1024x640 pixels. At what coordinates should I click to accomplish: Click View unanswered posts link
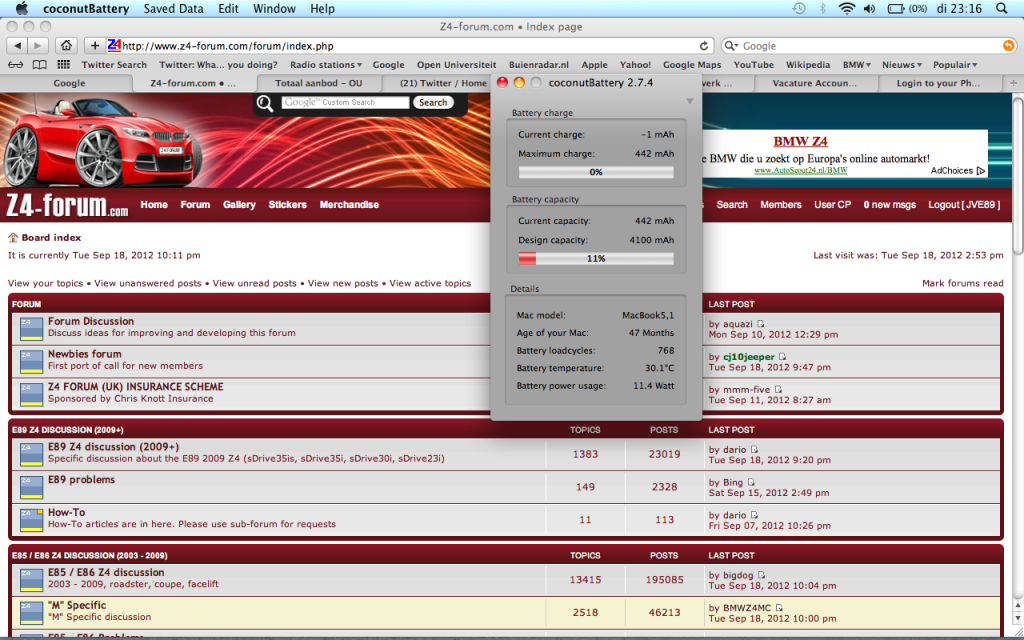point(148,283)
